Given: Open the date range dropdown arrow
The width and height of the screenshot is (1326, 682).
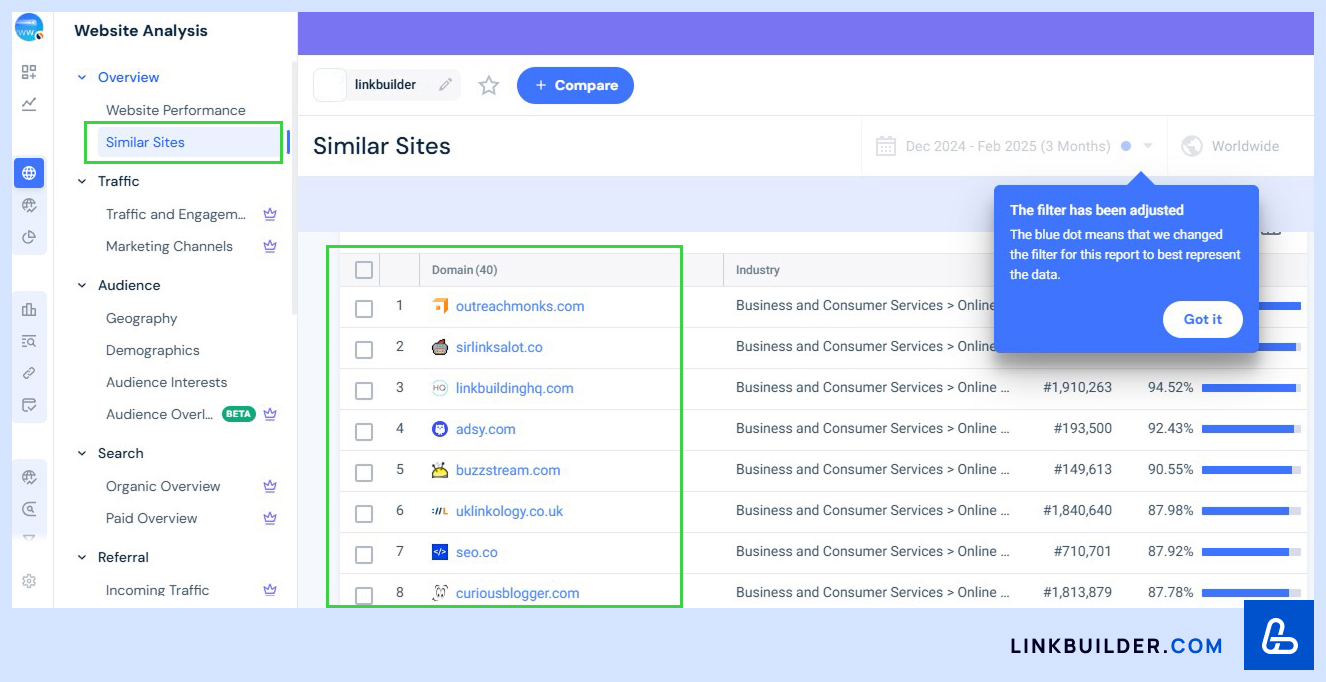Looking at the screenshot, I should click(1148, 146).
